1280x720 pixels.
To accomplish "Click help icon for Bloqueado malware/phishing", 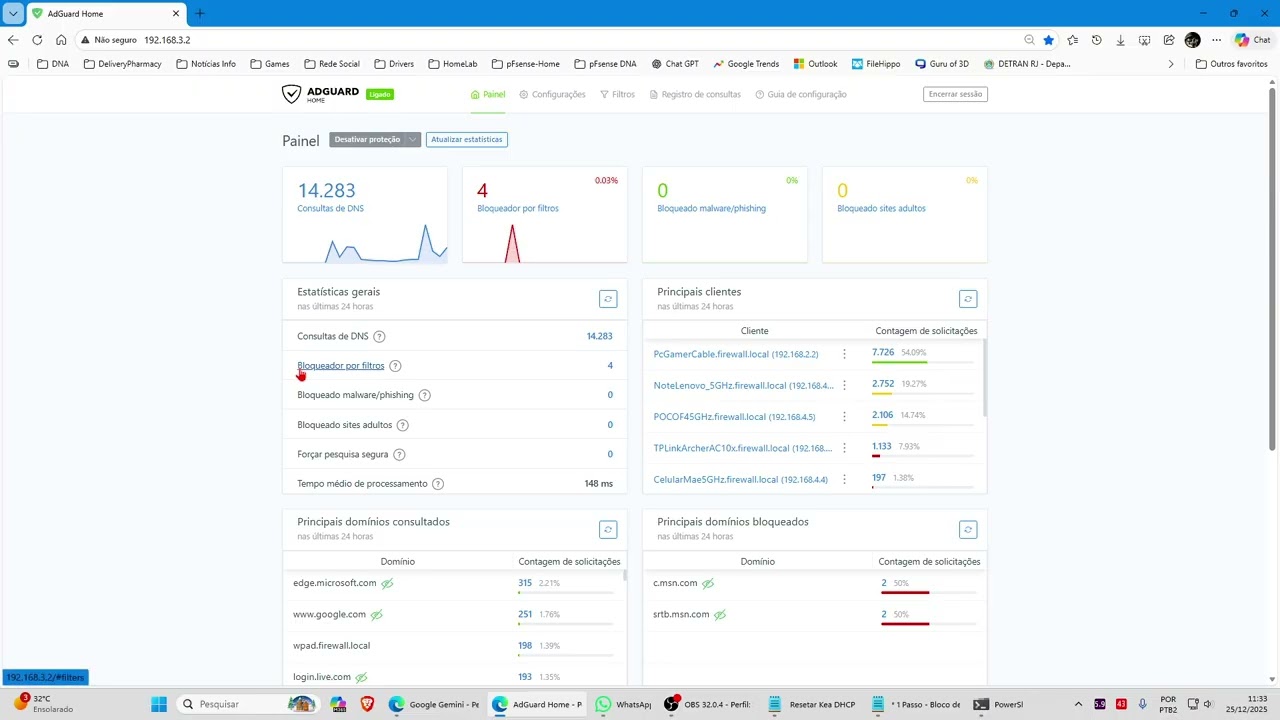I will click(424, 395).
